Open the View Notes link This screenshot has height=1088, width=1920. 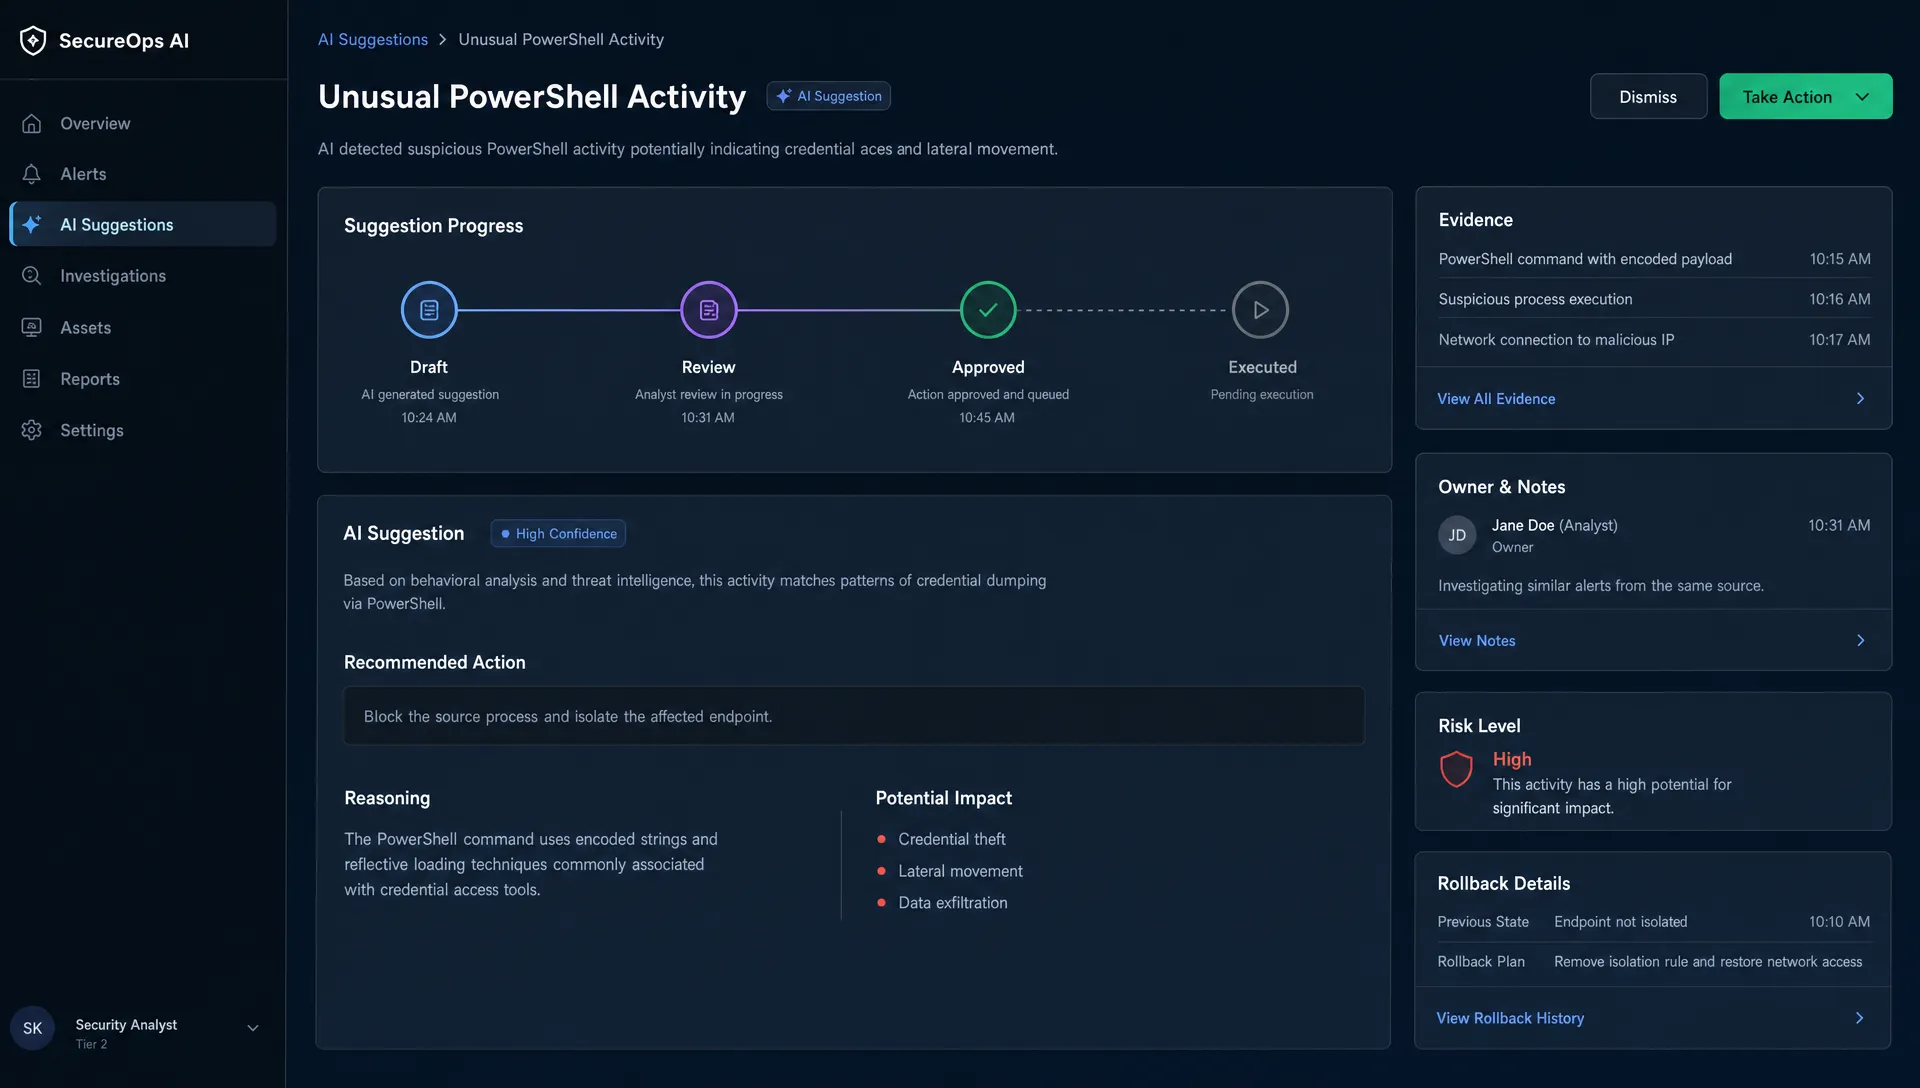pyautogui.click(x=1477, y=641)
